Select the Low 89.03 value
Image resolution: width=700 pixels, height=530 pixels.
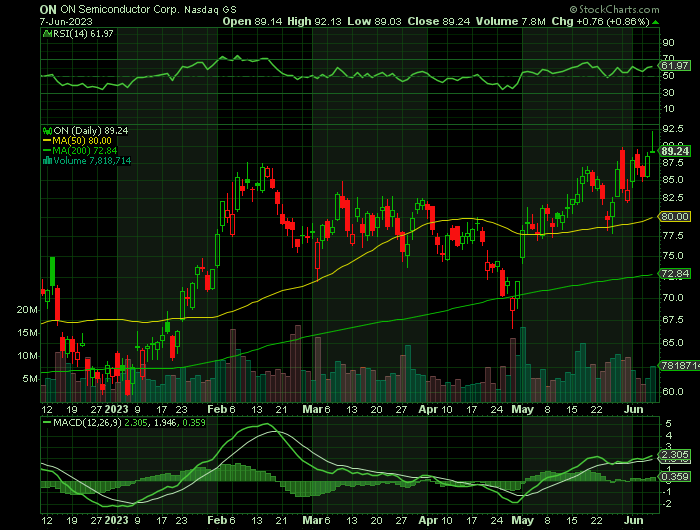tap(376, 21)
